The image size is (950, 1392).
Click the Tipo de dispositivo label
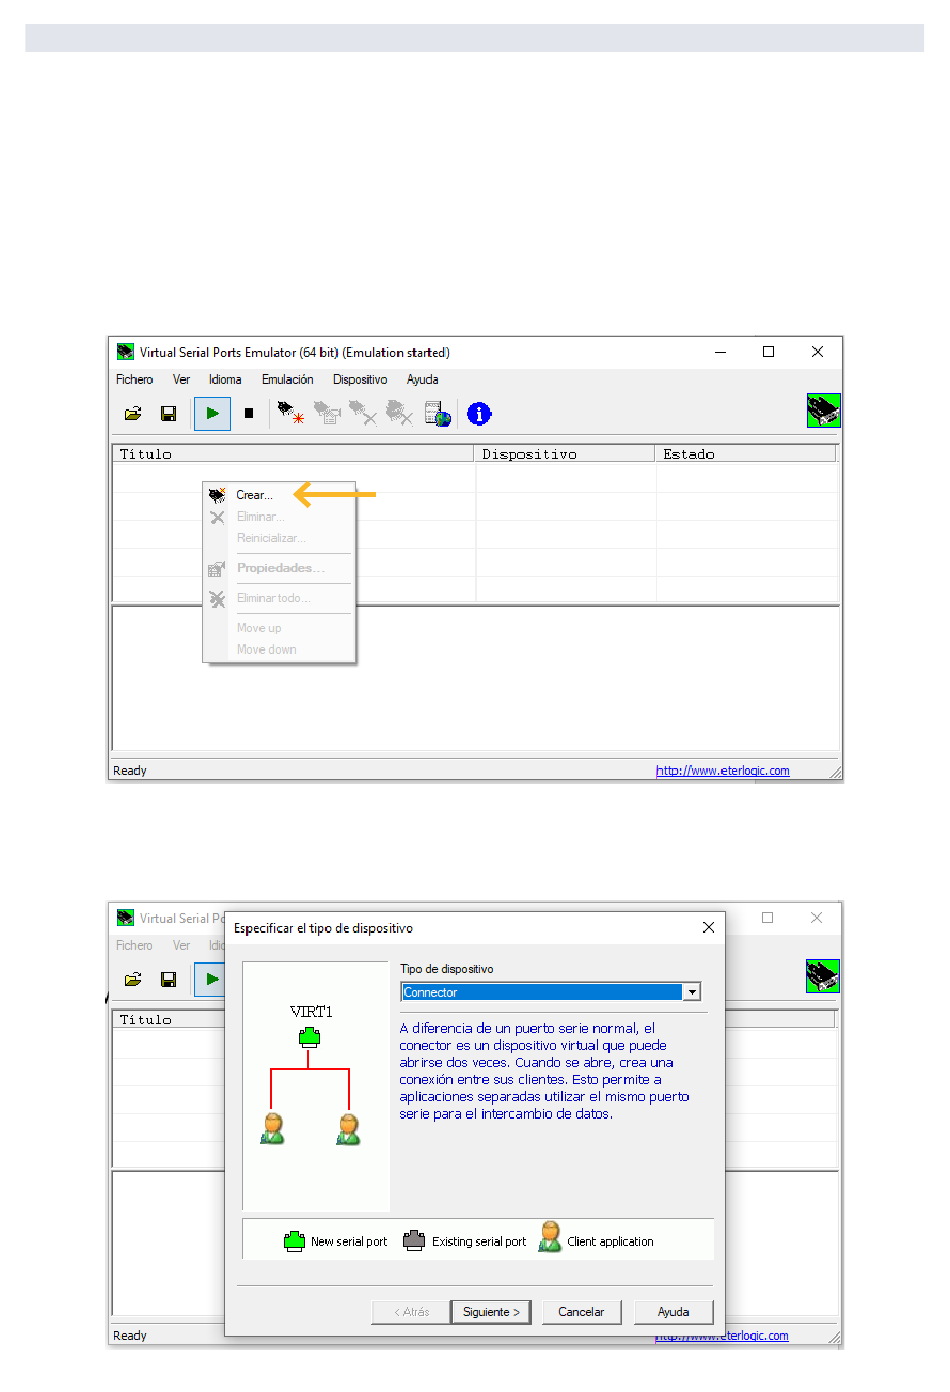[447, 969]
